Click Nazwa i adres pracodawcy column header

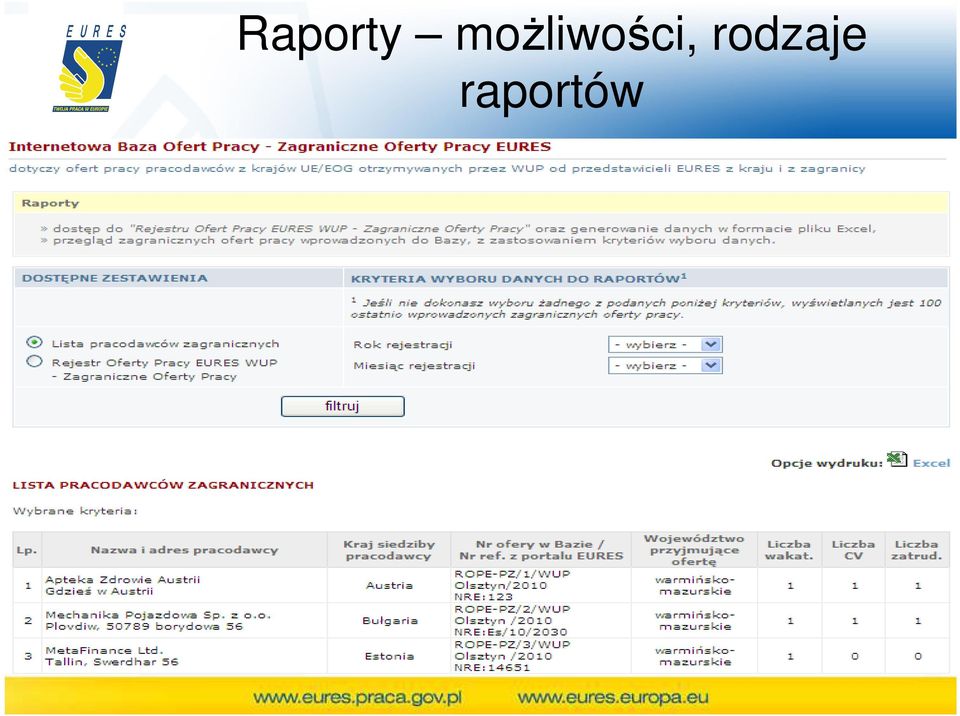click(184, 550)
